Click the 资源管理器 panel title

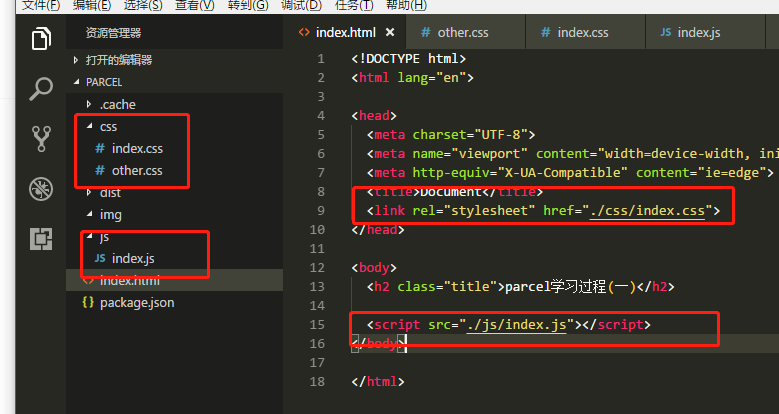(113, 33)
